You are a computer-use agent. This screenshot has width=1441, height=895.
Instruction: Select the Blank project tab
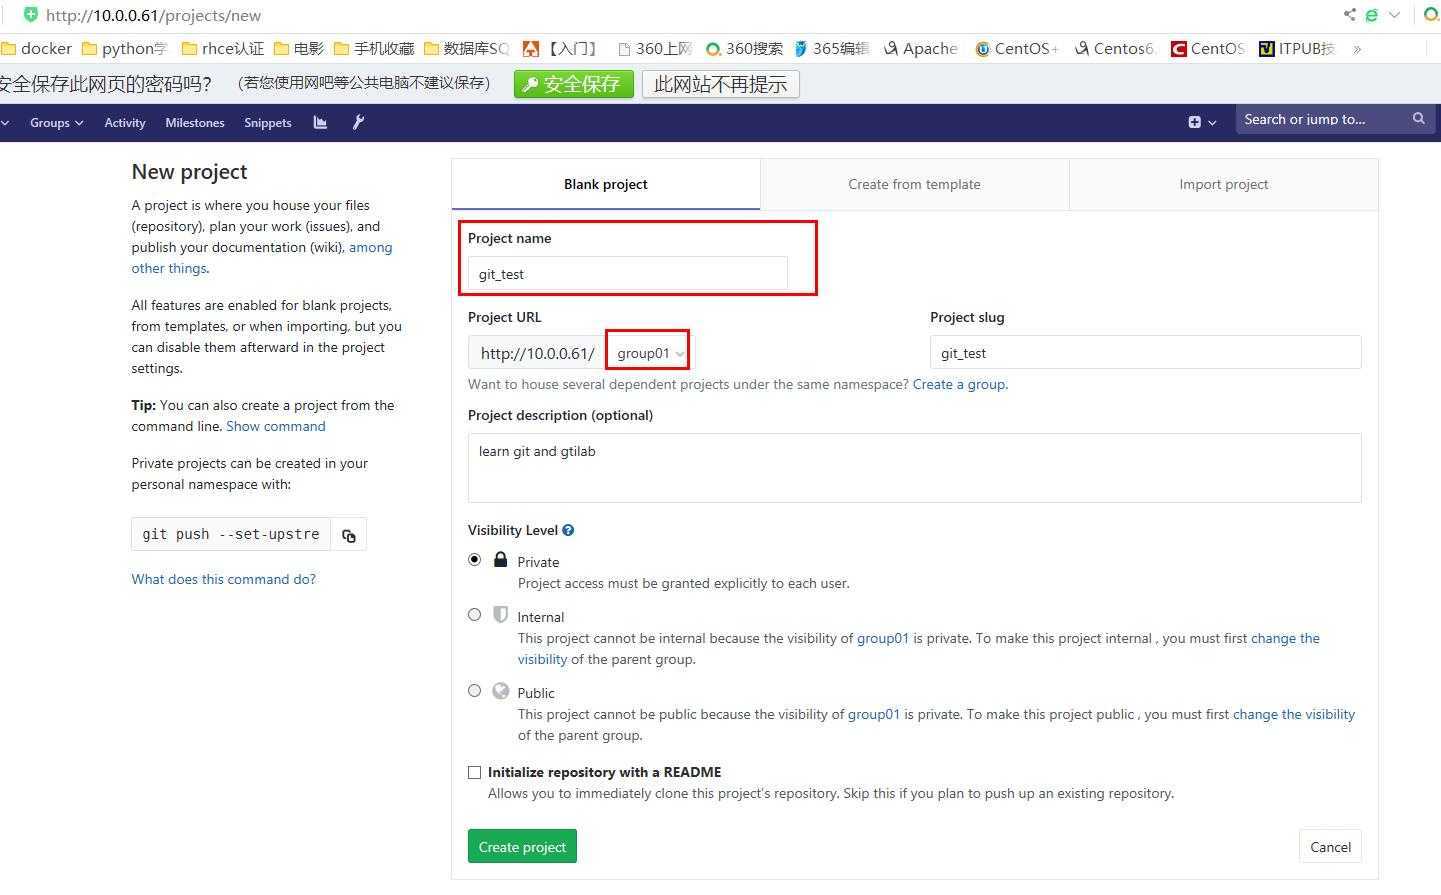point(606,184)
